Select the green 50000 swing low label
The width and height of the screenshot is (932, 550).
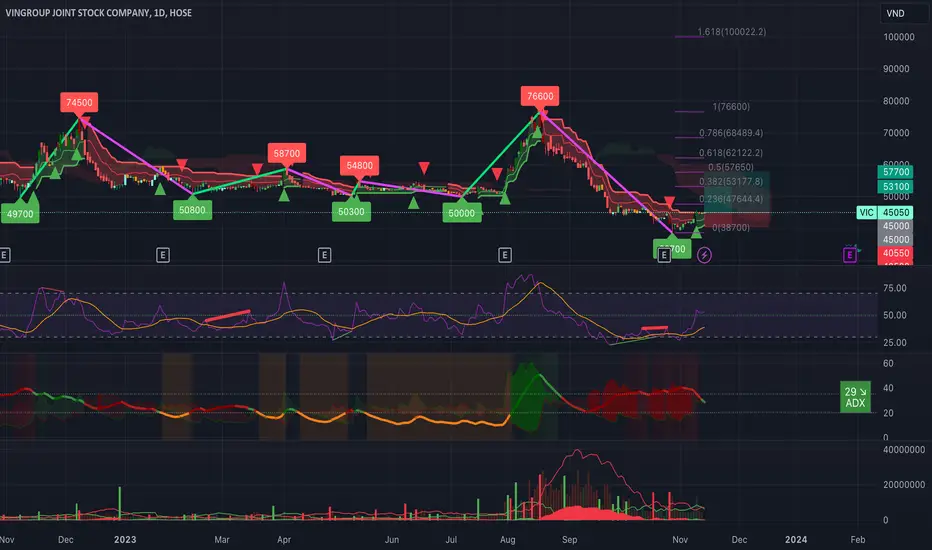coord(462,213)
